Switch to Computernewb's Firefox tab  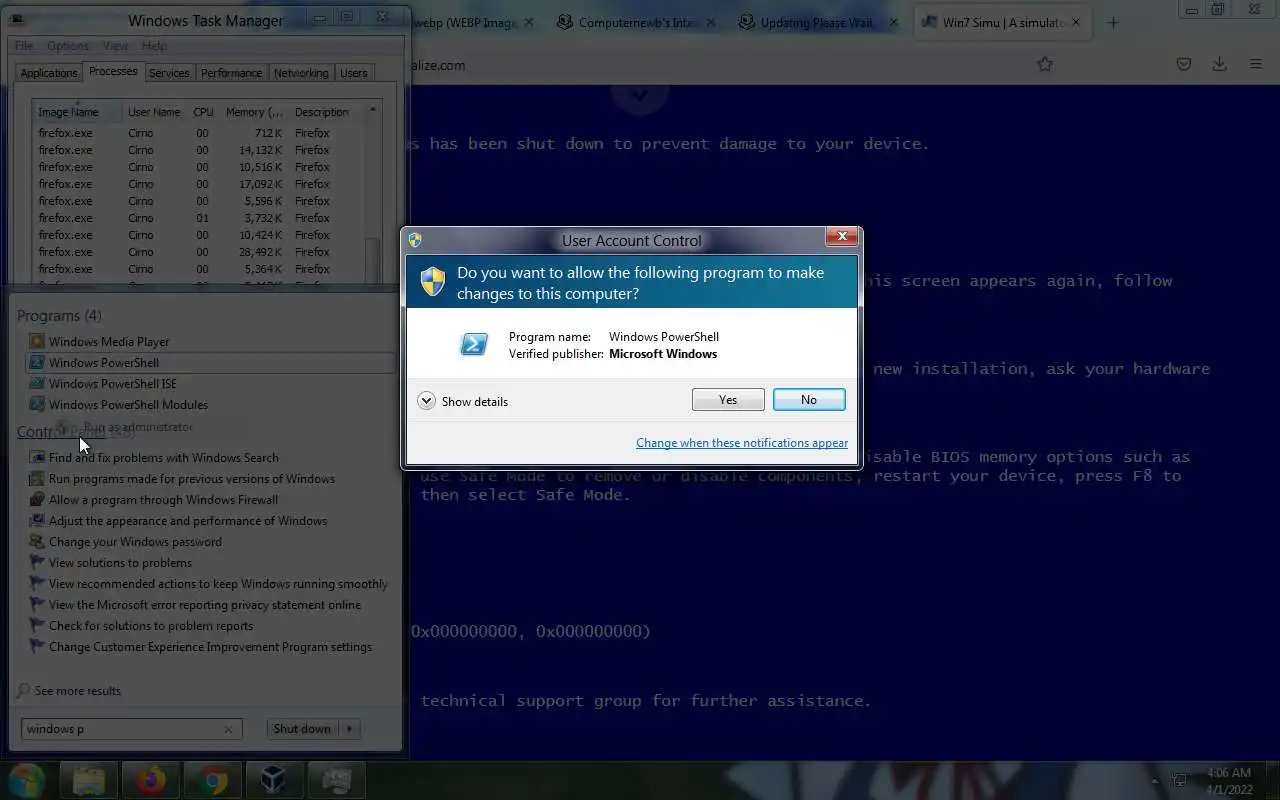(x=635, y=22)
